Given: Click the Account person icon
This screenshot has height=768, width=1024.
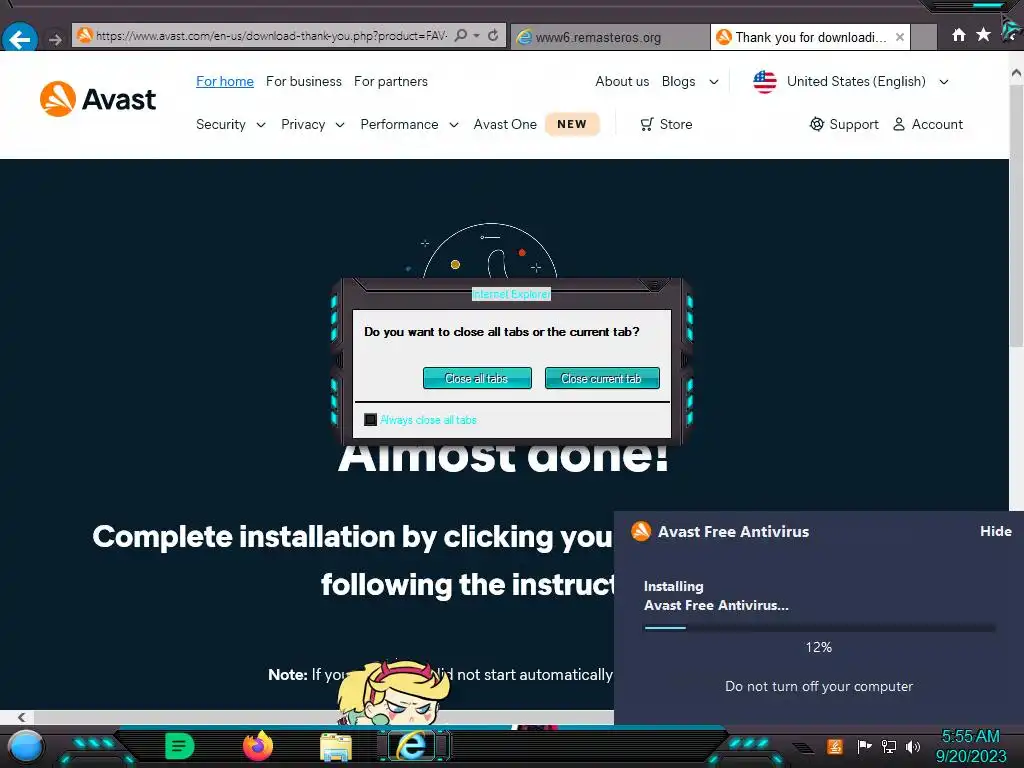Looking at the screenshot, I should [x=899, y=124].
